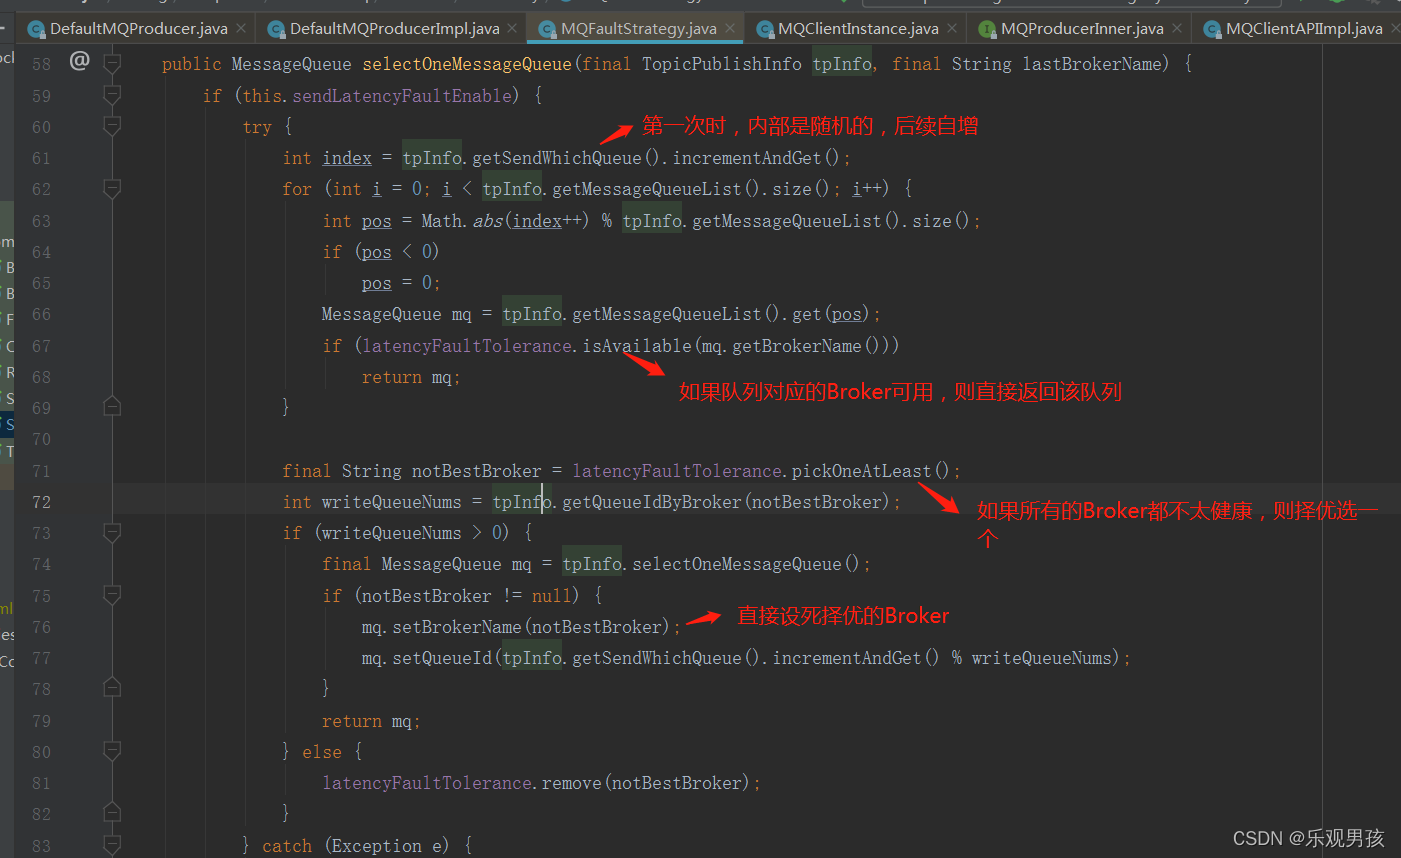Viewport: 1401px width, 858px height.
Task: Click line number 58 in the gutter
Action: click(x=41, y=65)
